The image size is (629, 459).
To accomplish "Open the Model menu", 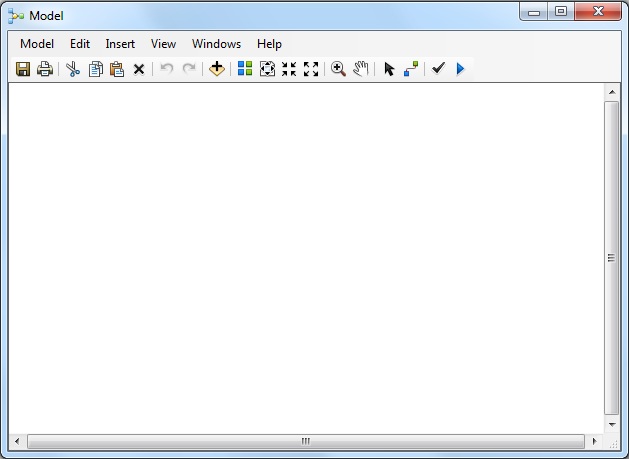I will 37,44.
